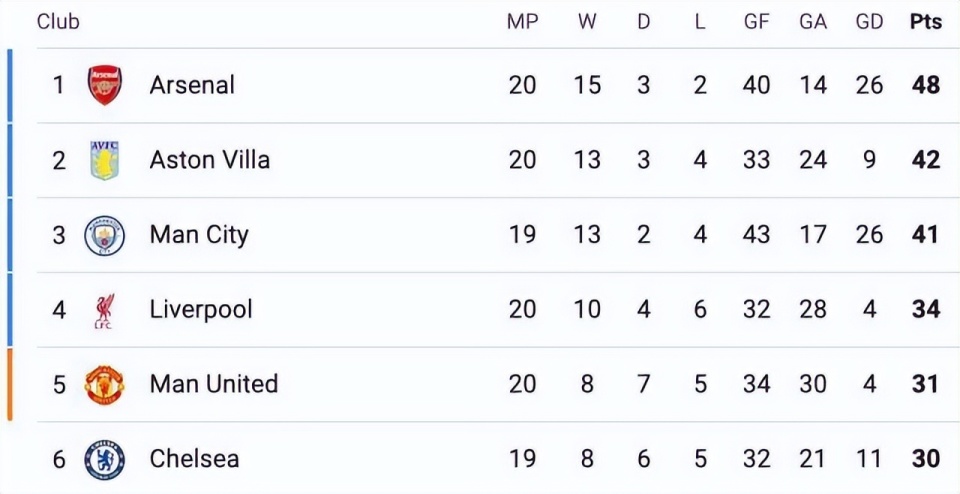Click the Aston Villa crest icon

point(104,160)
